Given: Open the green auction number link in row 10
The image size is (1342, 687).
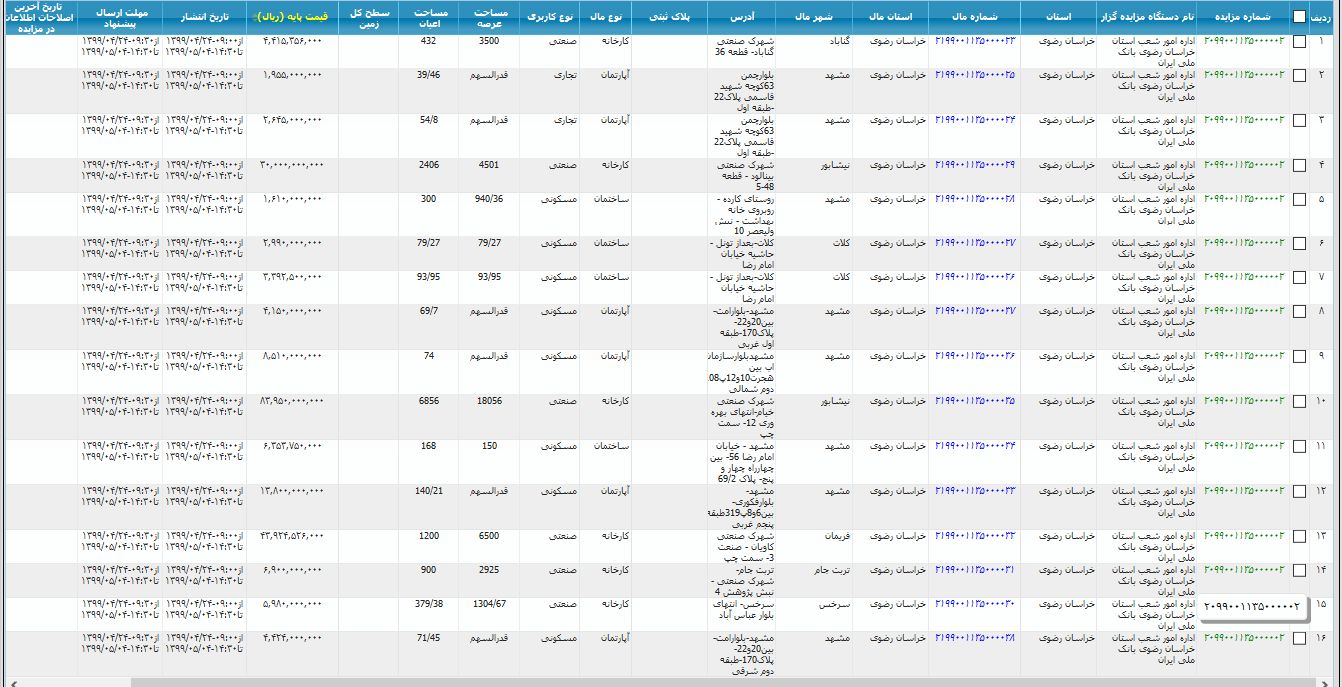Looking at the screenshot, I should click(1244, 400).
